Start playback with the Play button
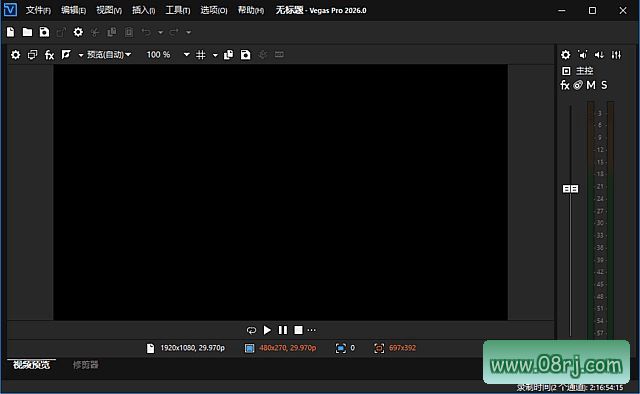This screenshot has height=394, width=640. (x=267, y=330)
